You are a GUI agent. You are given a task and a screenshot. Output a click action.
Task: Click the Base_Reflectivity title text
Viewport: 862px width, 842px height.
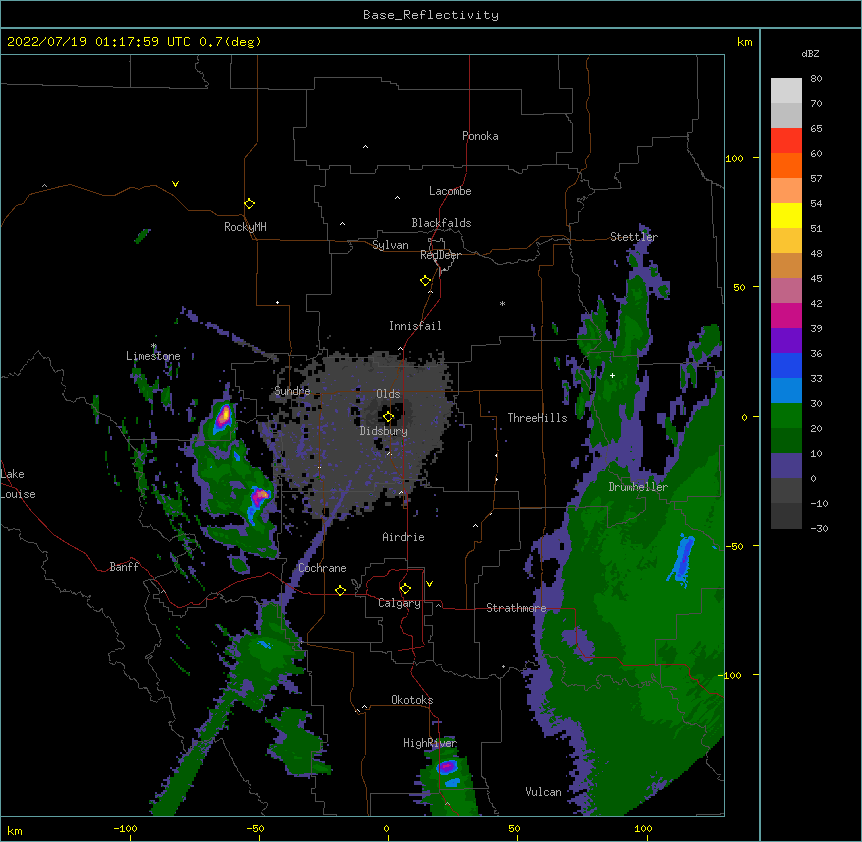[x=430, y=15]
